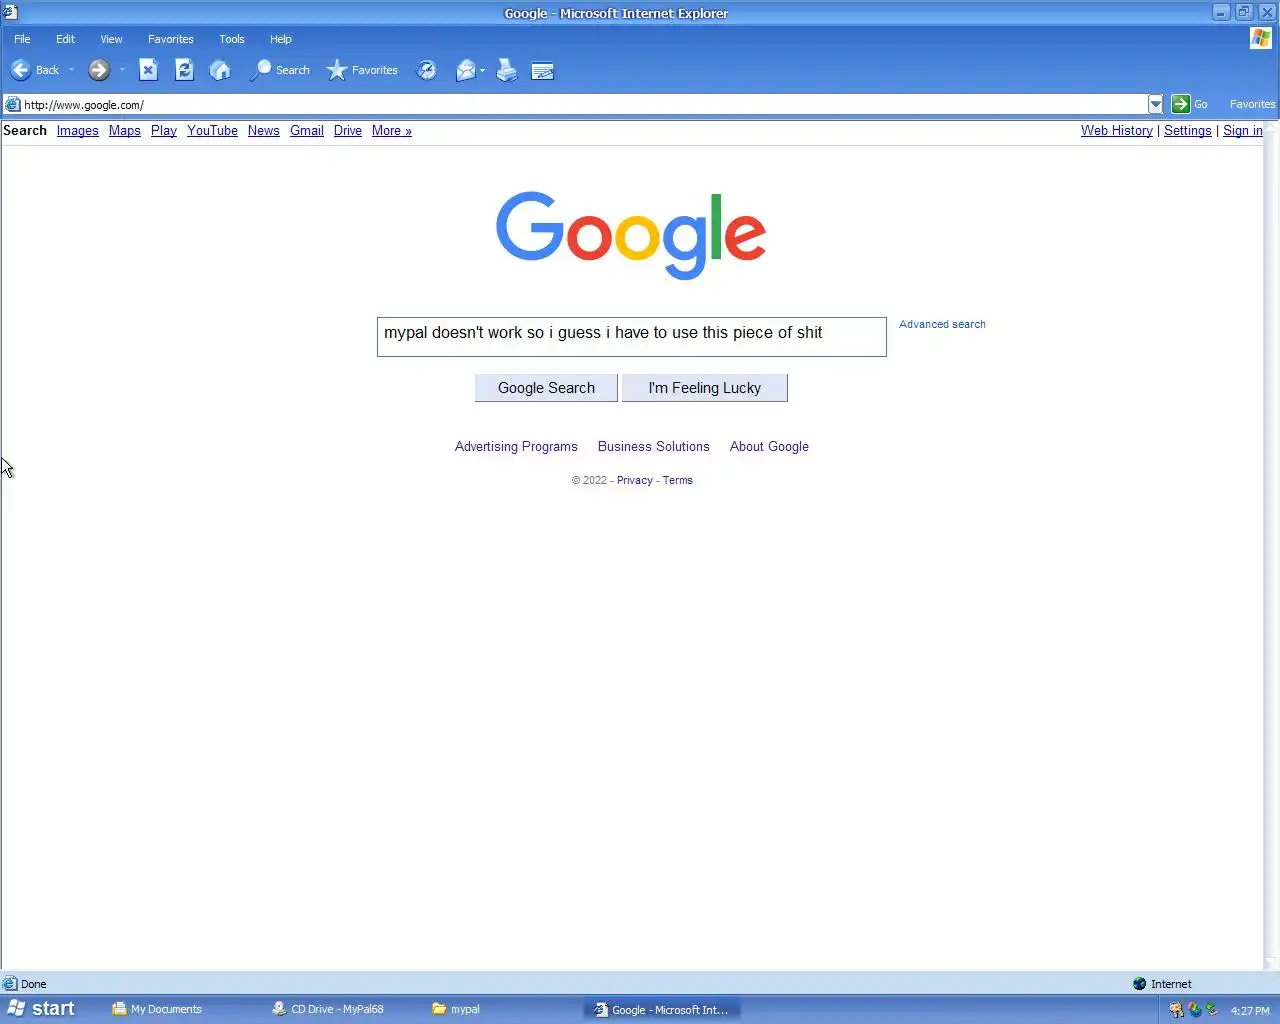Image resolution: width=1280 pixels, height=1024 pixels.
Task: Click the Forward arrow icon
Action: click(98, 70)
